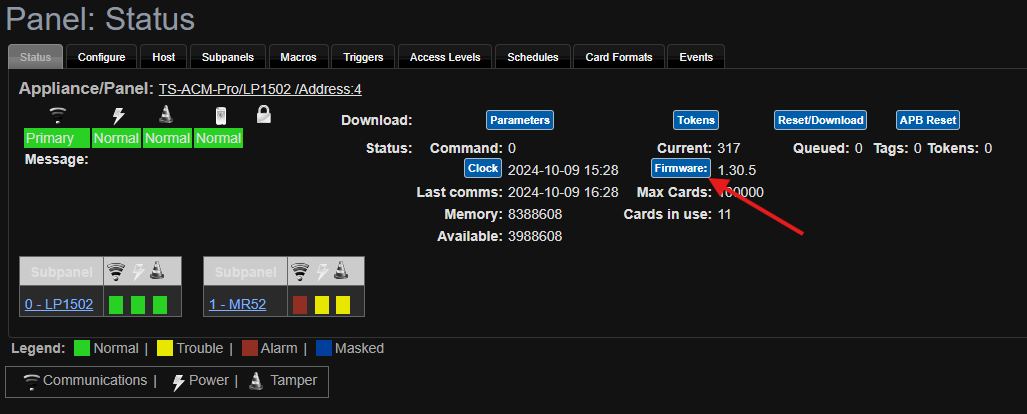
Task: Open the Status tab
Action: [x=35, y=57]
